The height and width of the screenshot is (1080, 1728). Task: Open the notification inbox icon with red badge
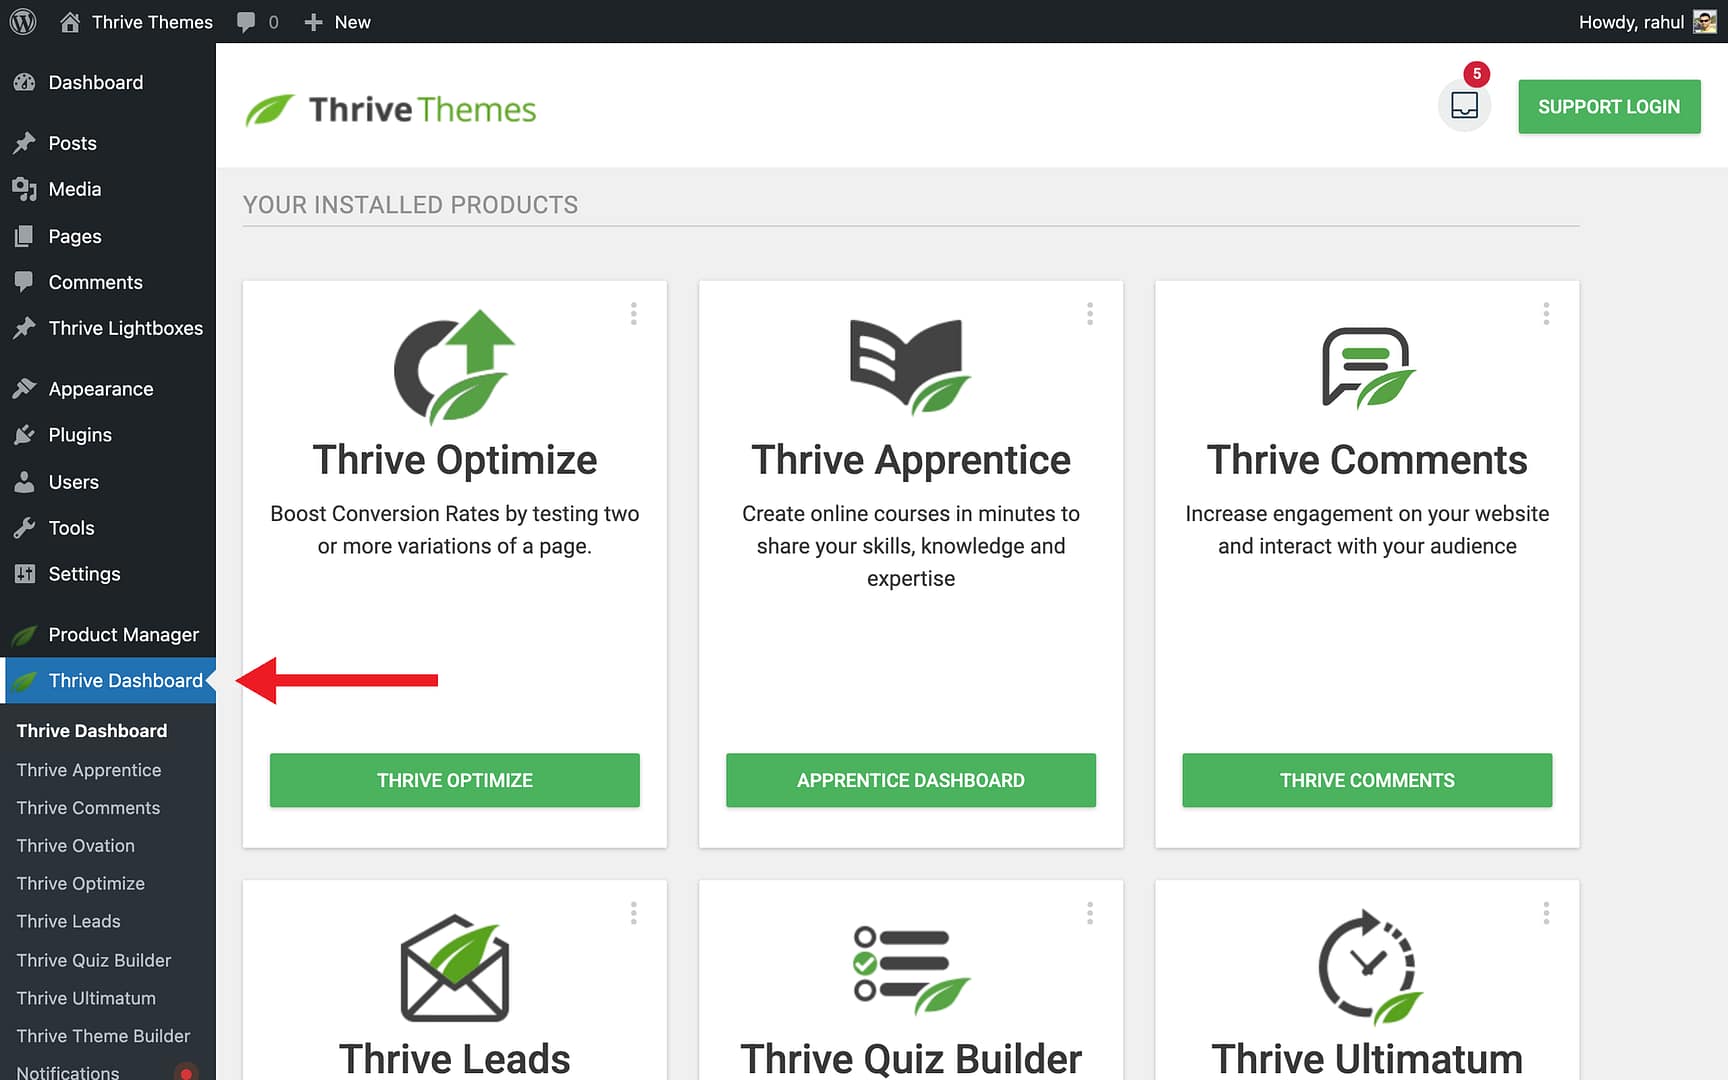click(1464, 105)
